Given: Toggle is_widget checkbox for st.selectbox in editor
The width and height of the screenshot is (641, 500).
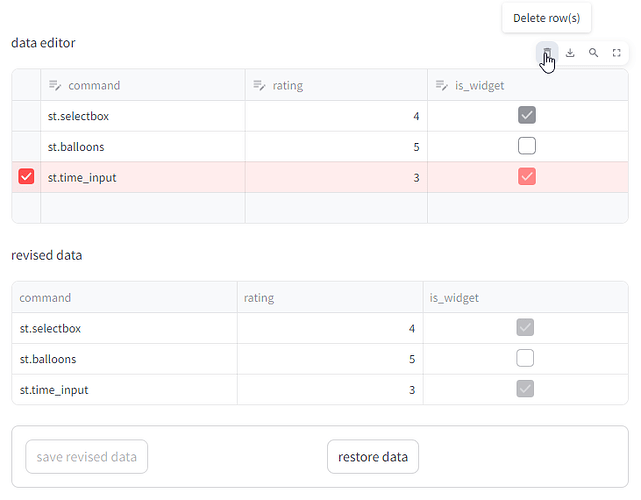Looking at the screenshot, I should (x=527, y=116).
